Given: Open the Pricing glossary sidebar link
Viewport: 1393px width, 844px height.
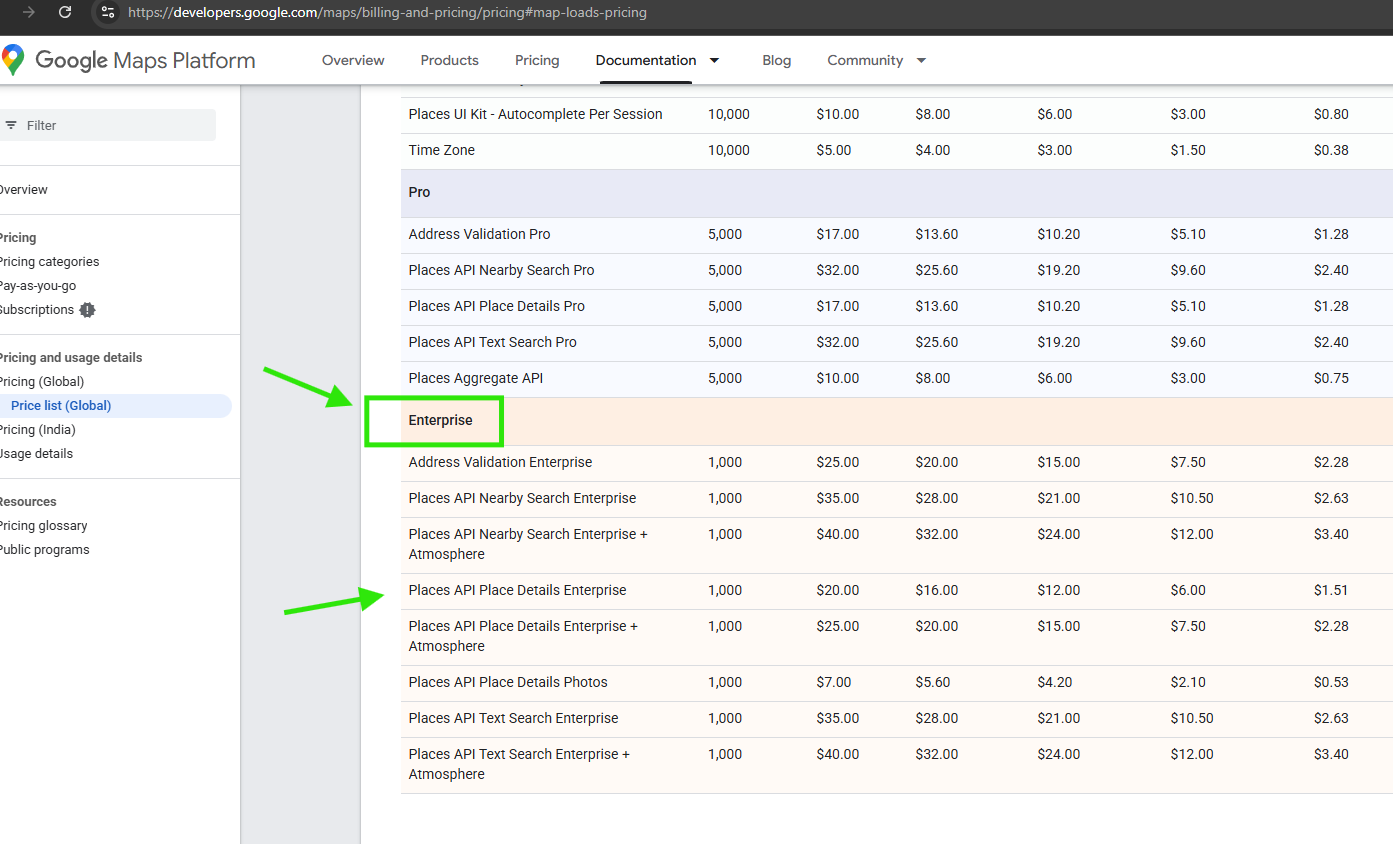Looking at the screenshot, I should [43, 526].
